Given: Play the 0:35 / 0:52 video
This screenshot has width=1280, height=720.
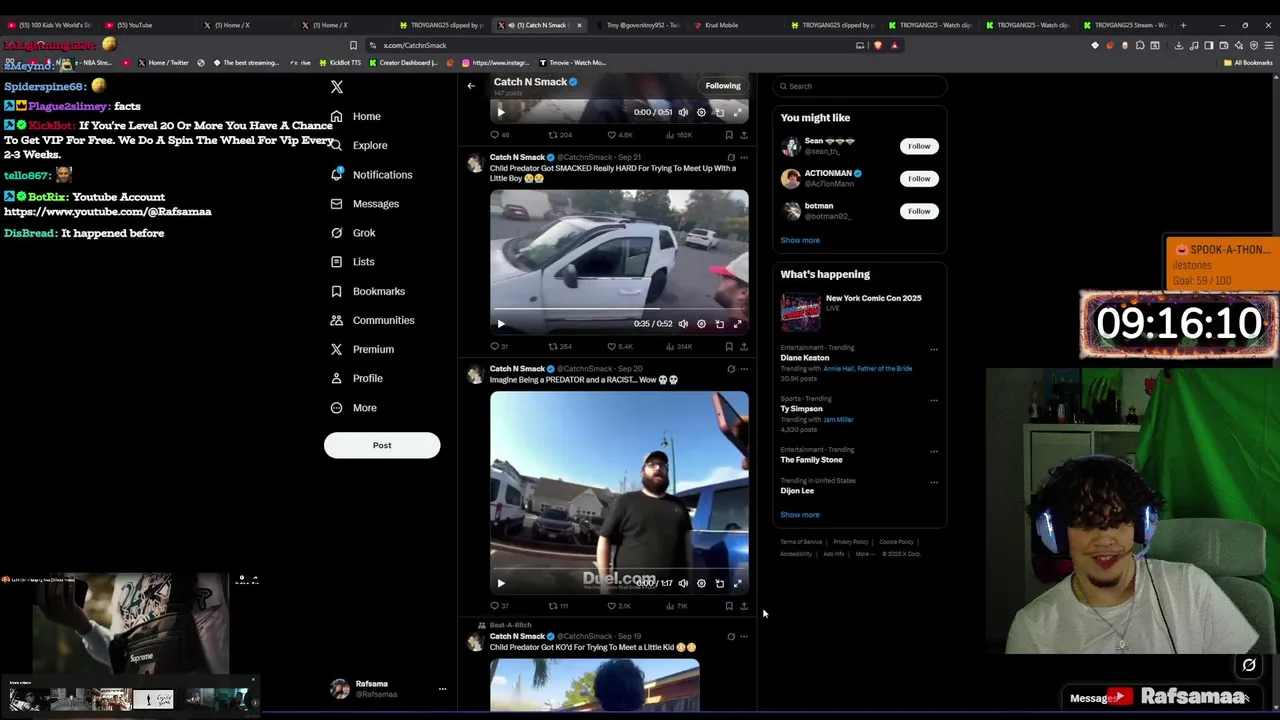Looking at the screenshot, I should (501, 324).
